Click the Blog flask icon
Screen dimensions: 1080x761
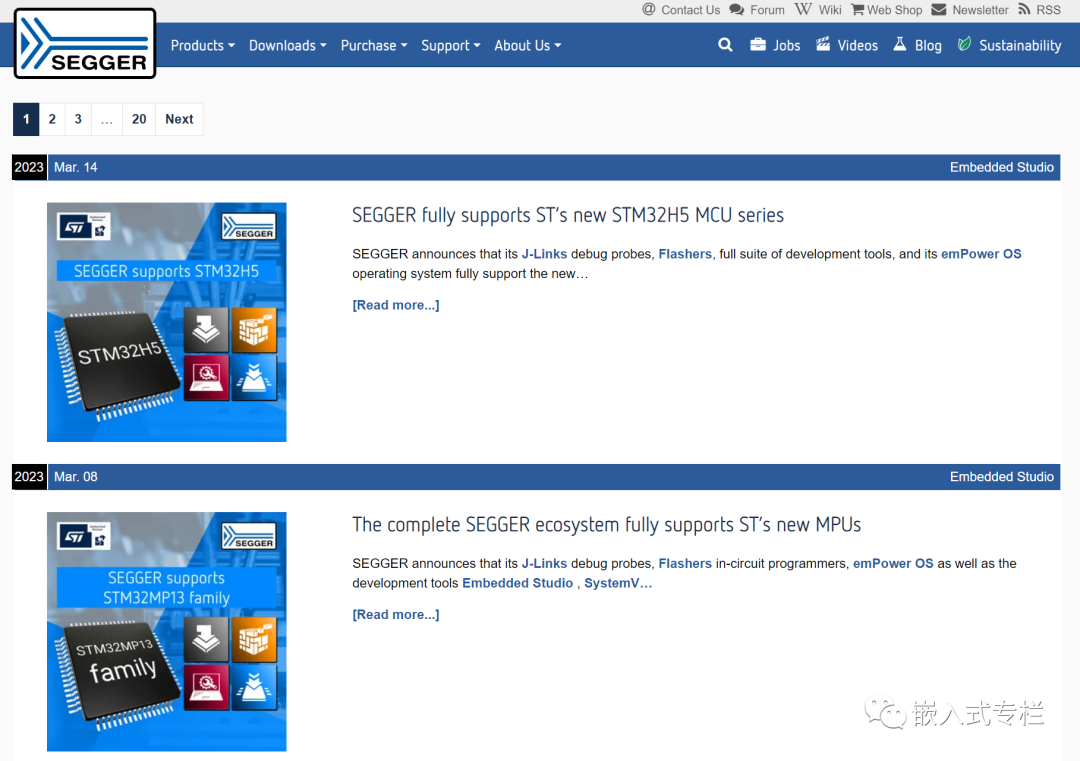(900, 45)
